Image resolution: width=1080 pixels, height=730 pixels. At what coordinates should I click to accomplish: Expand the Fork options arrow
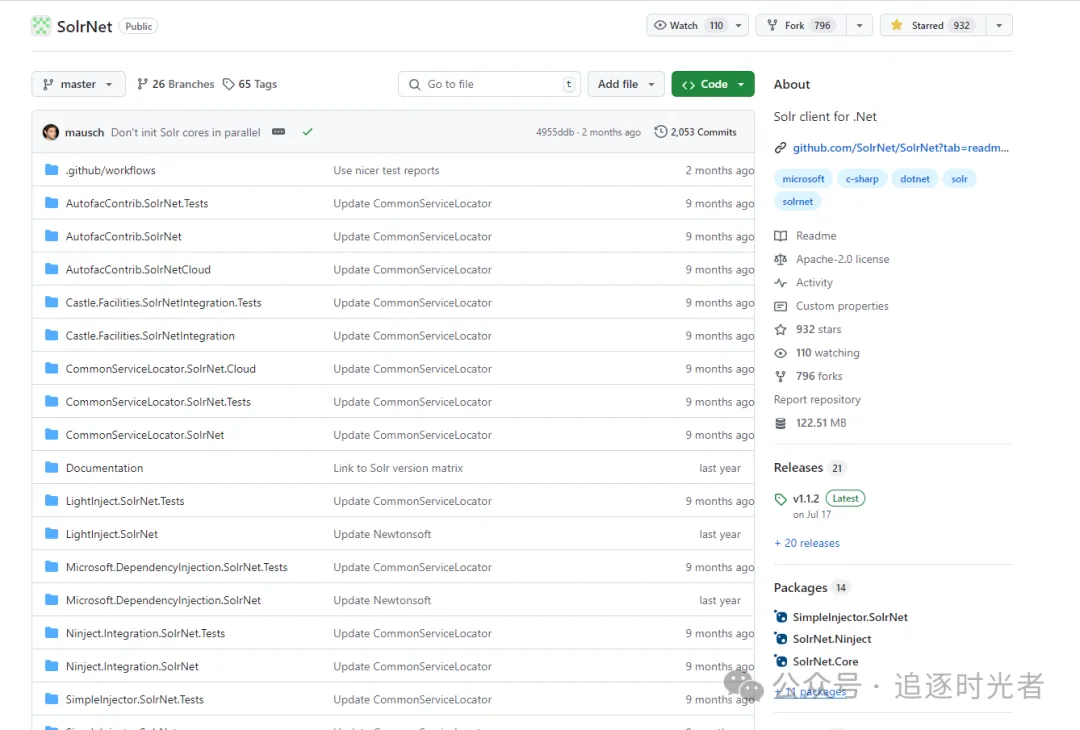[x=860, y=26]
